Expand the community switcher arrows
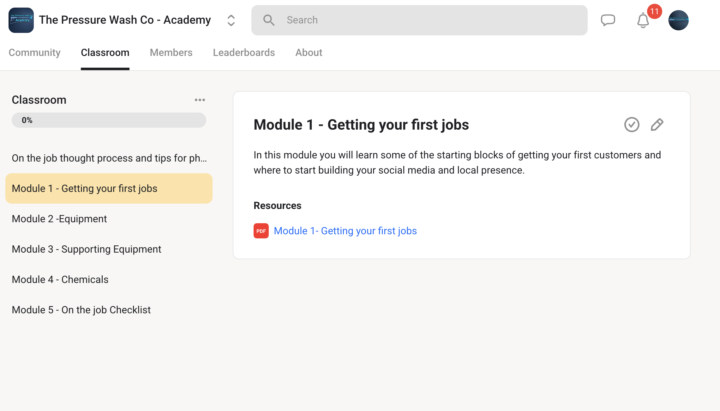 click(231, 20)
